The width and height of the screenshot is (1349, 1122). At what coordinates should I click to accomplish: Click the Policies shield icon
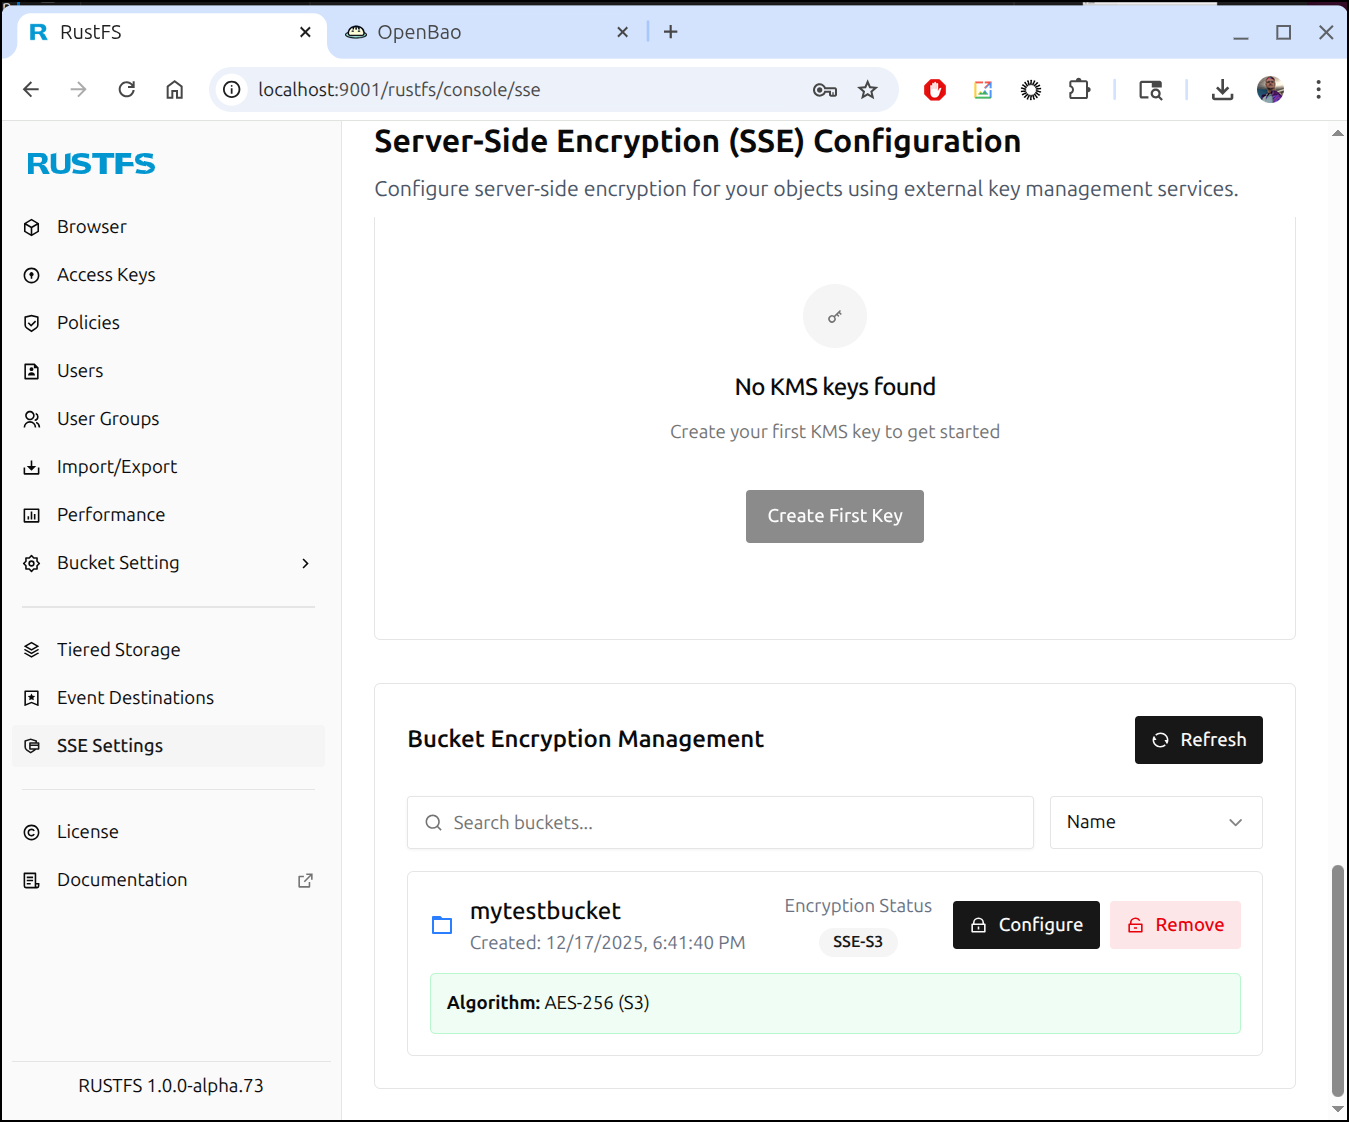(32, 323)
